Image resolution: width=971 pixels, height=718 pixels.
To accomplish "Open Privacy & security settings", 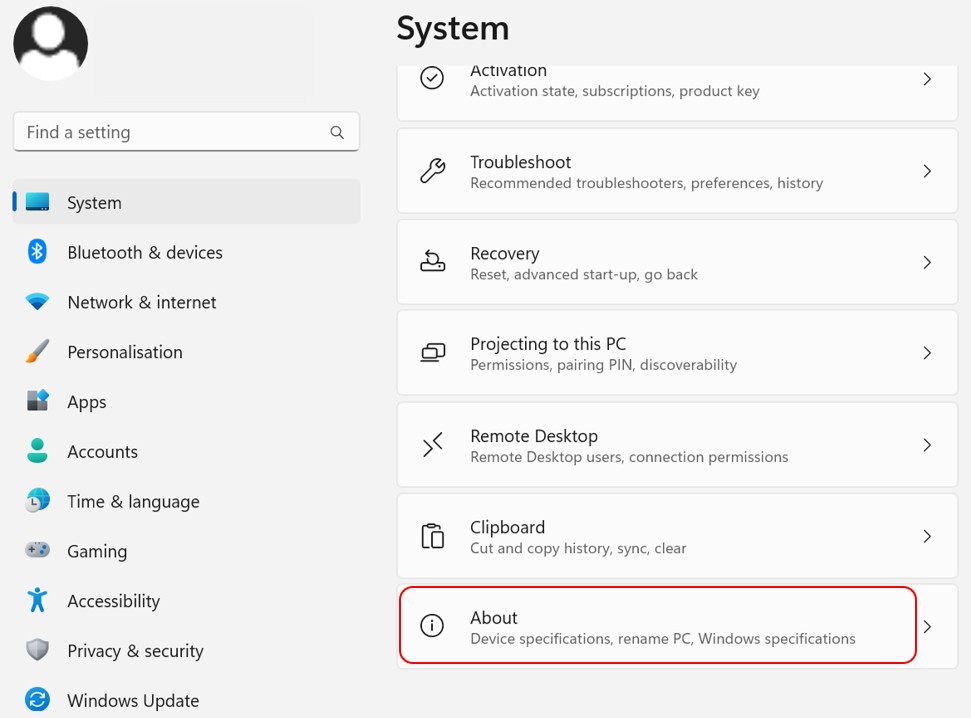I will pyautogui.click(x=186, y=650).
